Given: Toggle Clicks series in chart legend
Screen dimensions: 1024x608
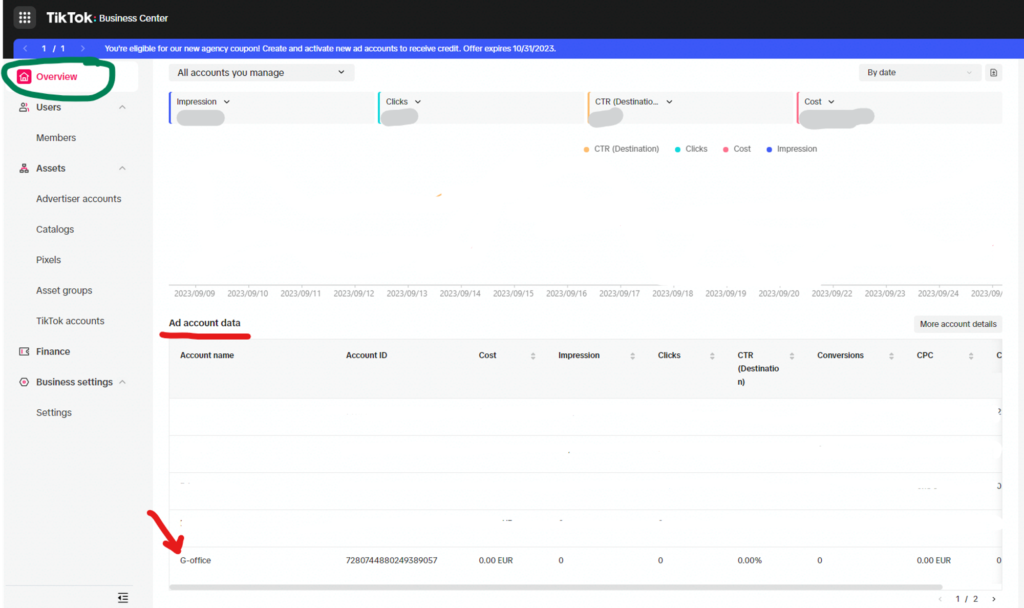Looking at the screenshot, I should [x=691, y=149].
